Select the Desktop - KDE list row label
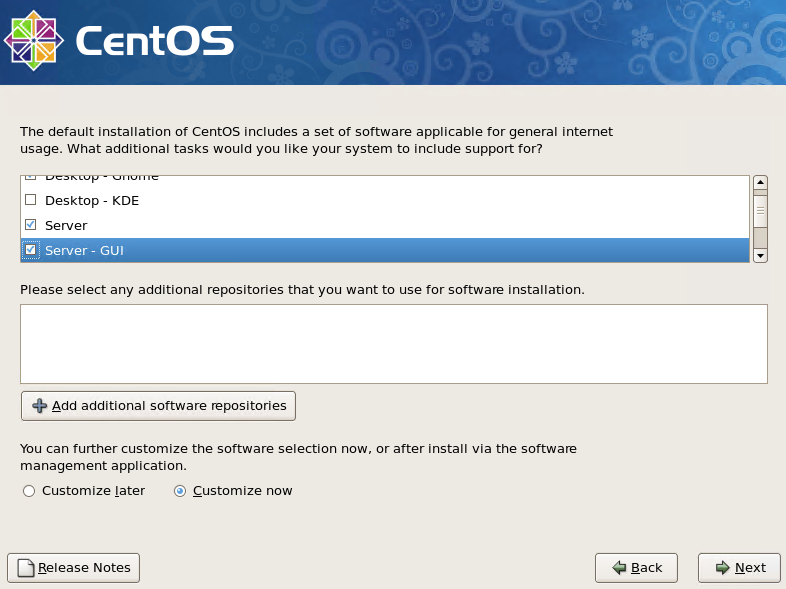Screen dimensions: 786x589 point(92,200)
